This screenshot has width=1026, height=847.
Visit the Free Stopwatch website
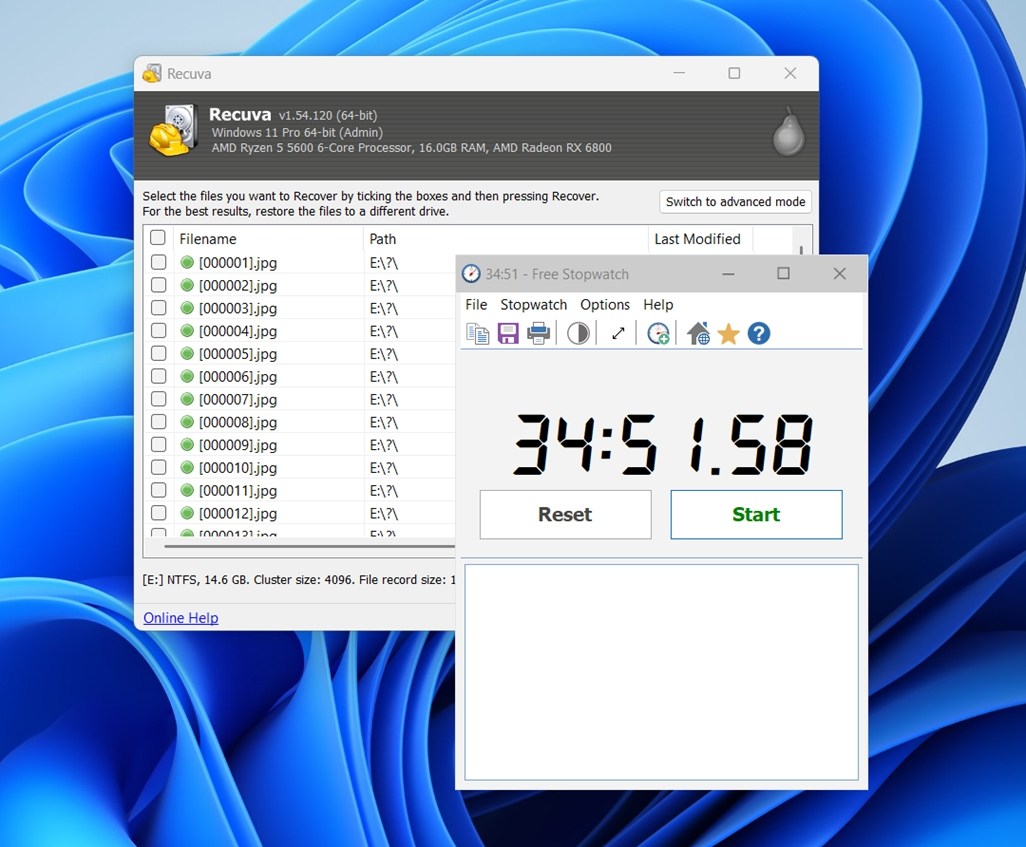(697, 333)
